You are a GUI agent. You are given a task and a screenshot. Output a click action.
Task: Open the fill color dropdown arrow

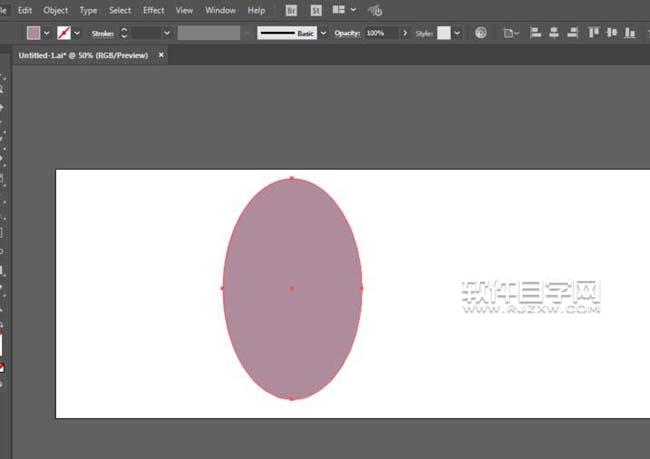pyautogui.click(x=47, y=33)
